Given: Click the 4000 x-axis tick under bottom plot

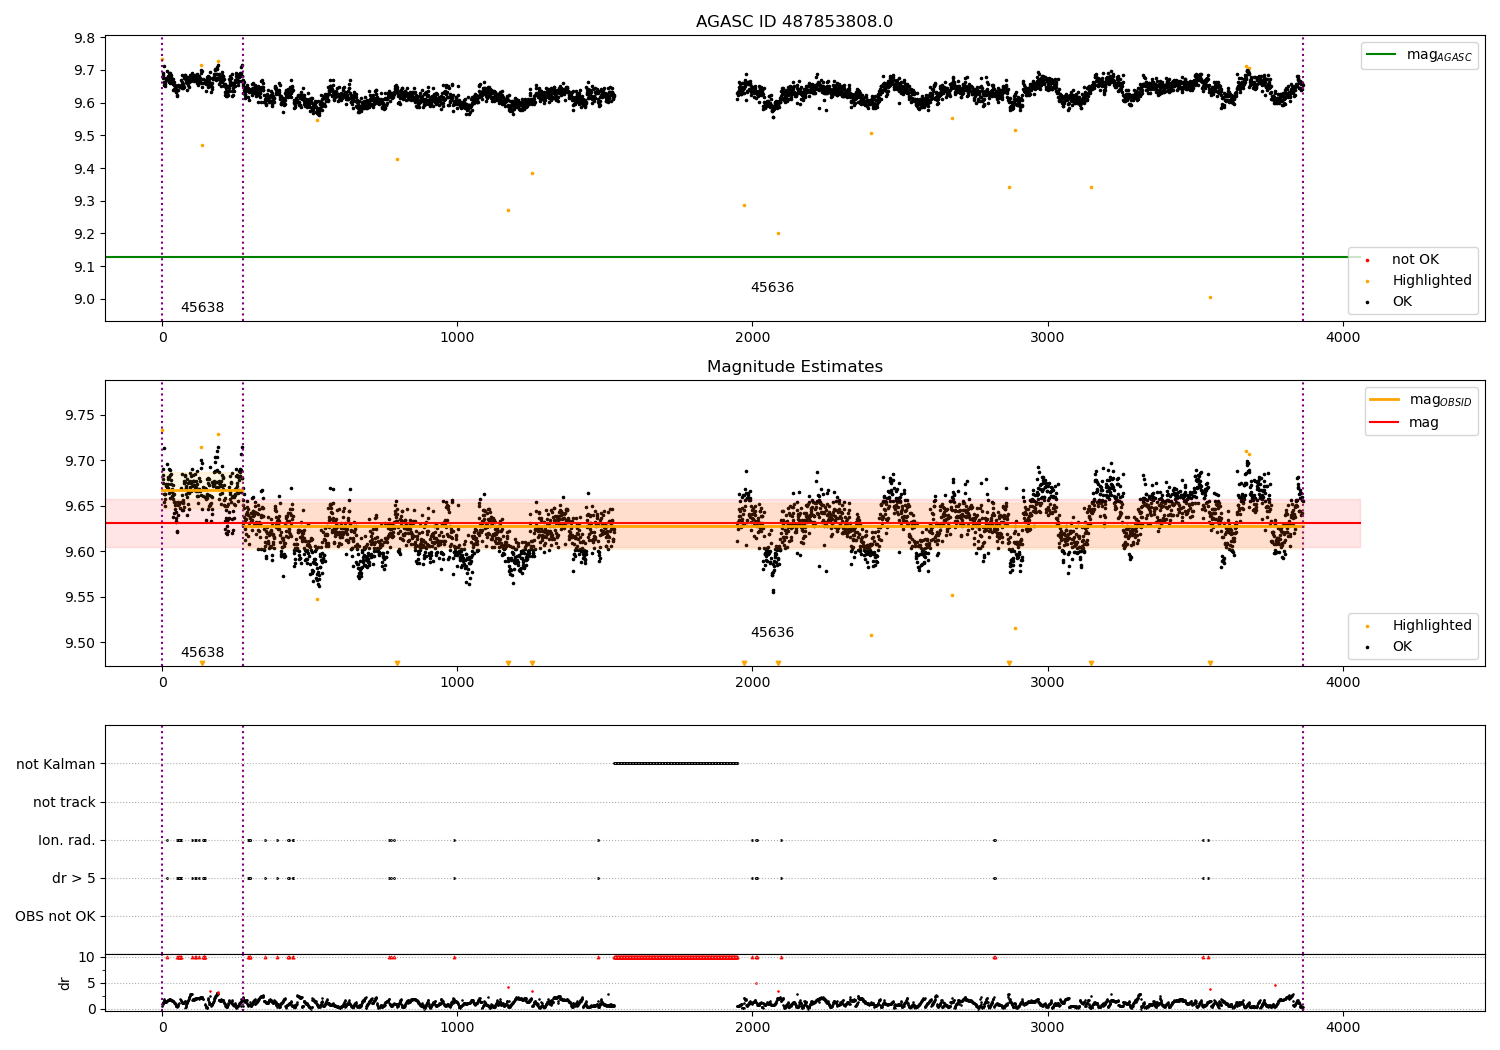Looking at the screenshot, I should pos(1343,1027).
